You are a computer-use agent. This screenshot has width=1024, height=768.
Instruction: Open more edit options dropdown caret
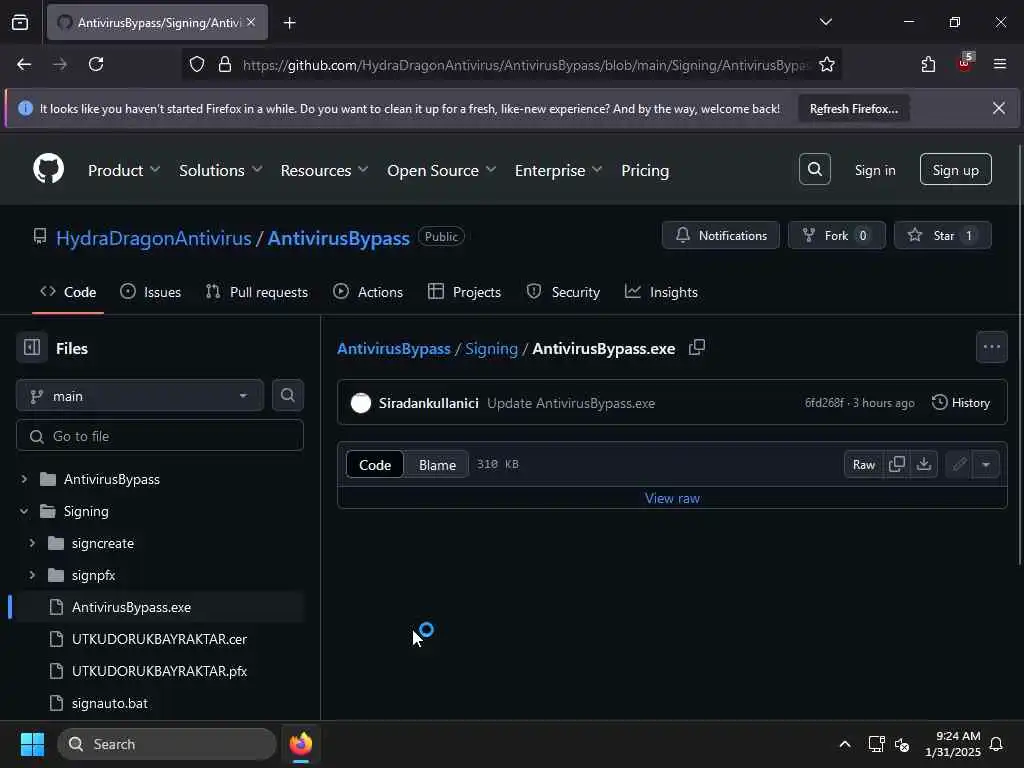click(985, 464)
